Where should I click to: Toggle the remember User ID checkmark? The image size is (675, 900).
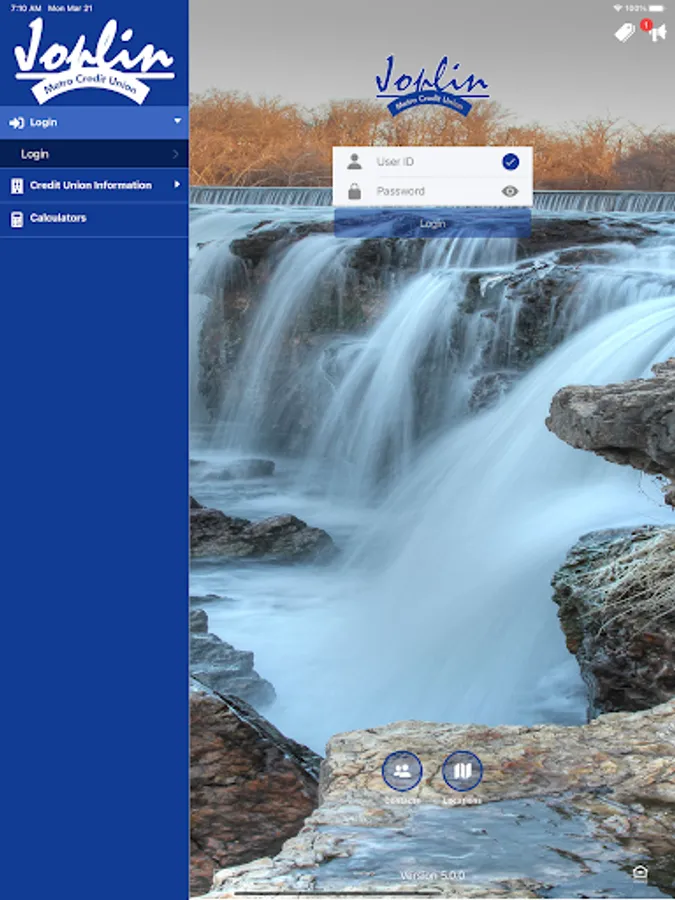pyautogui.click(x=510, y=162)
